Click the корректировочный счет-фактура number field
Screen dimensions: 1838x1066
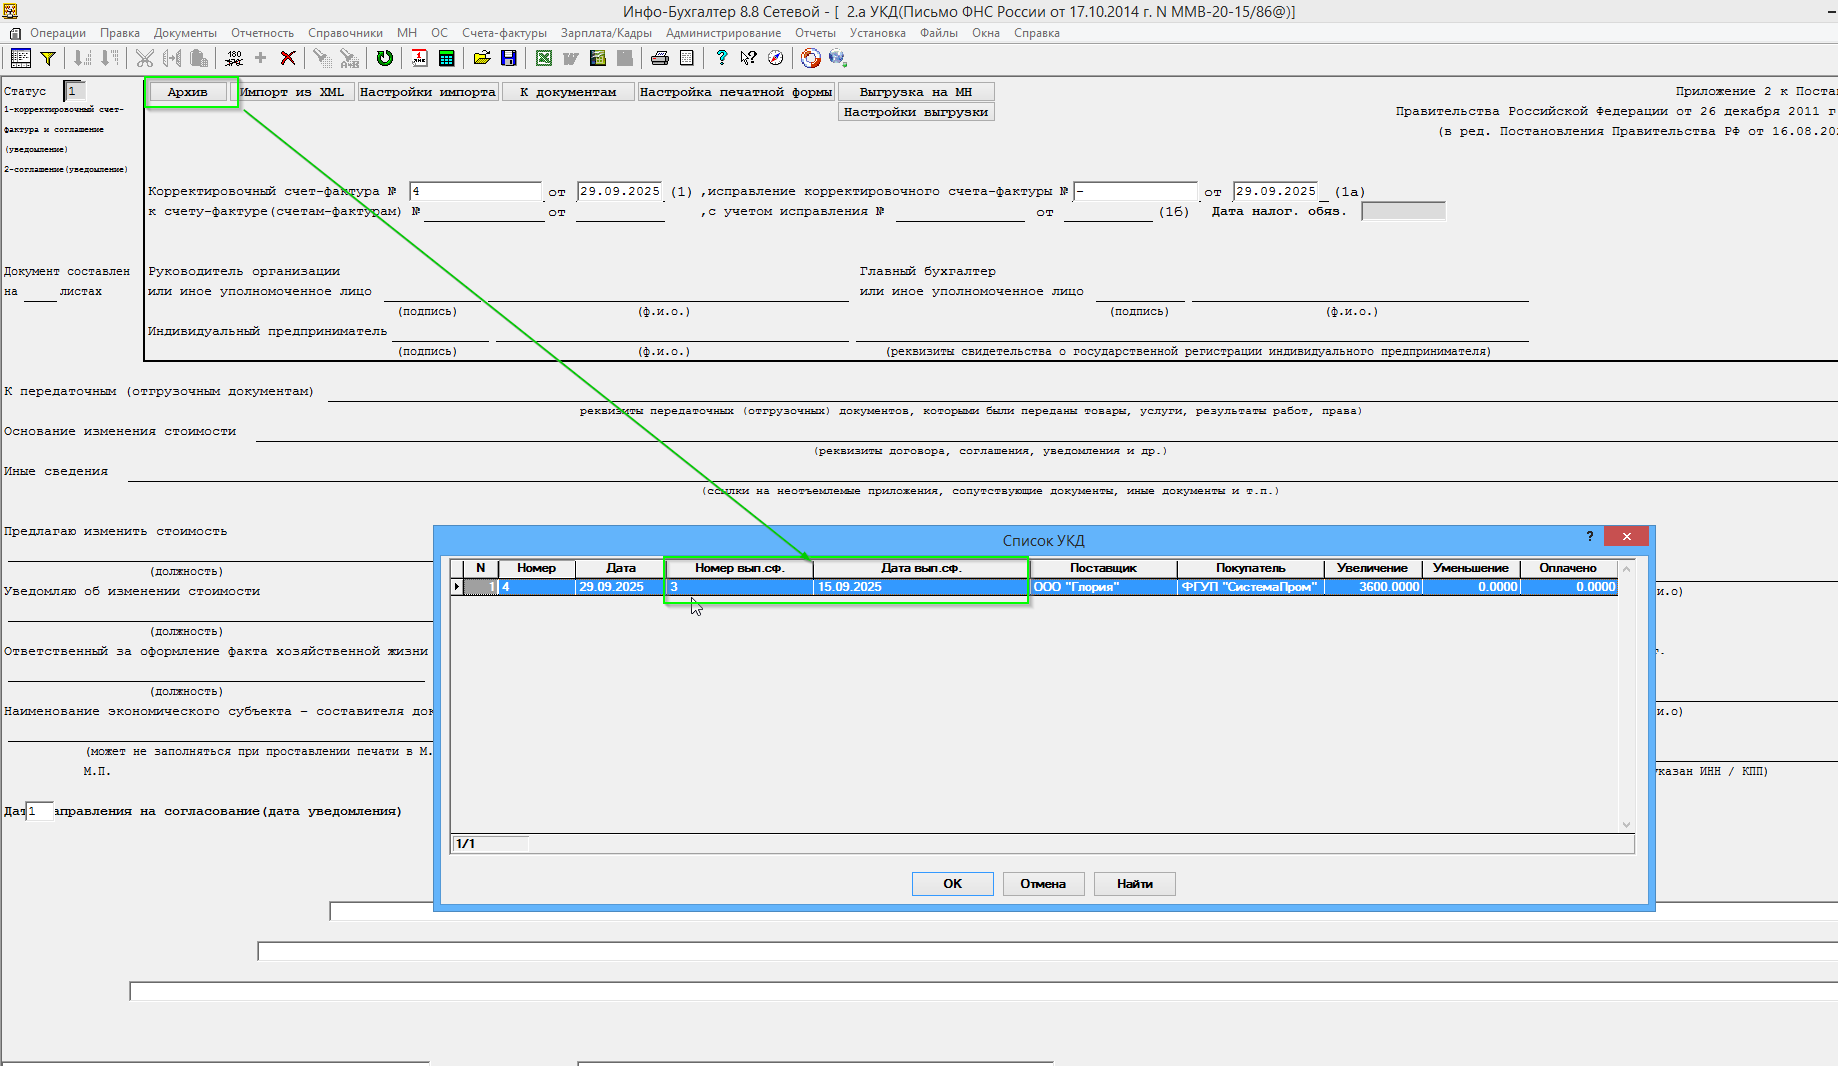coord(475,191)
